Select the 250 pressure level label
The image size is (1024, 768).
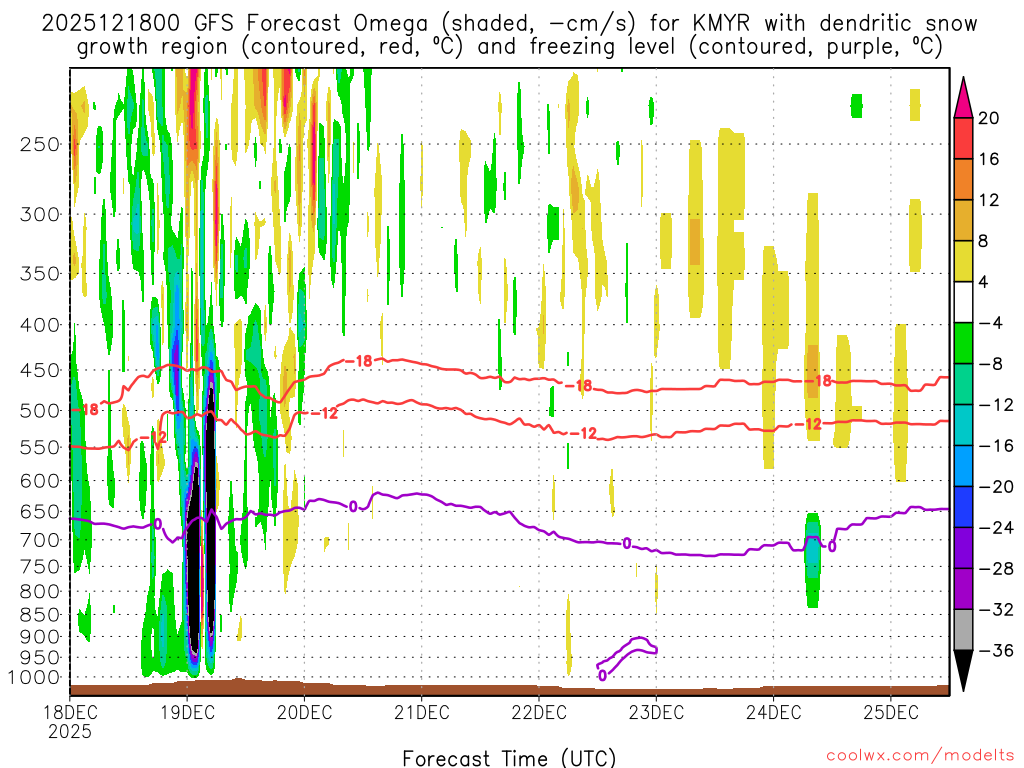coord(38,144)
